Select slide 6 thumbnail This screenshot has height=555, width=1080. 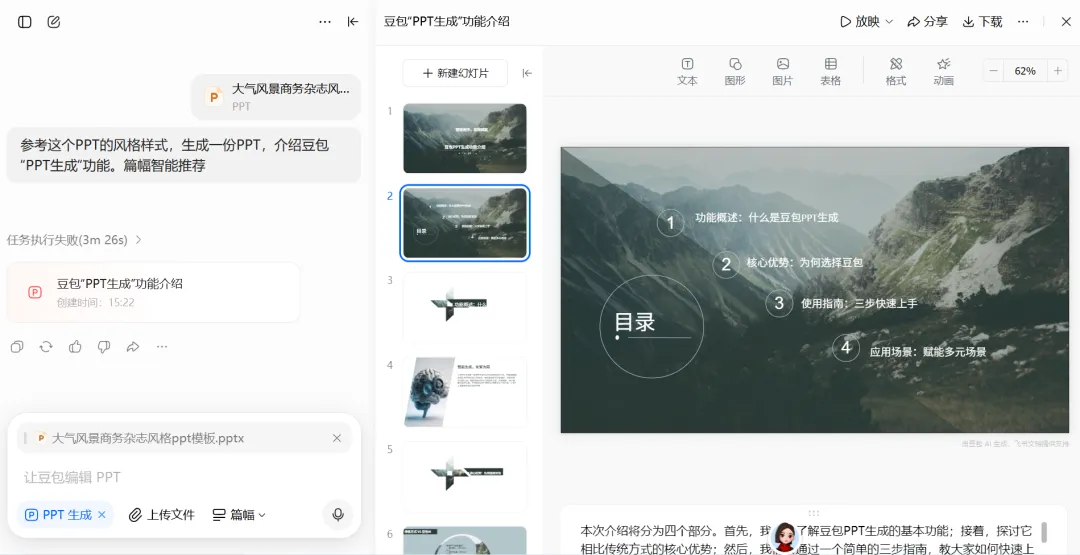click(x=465, y=541)
